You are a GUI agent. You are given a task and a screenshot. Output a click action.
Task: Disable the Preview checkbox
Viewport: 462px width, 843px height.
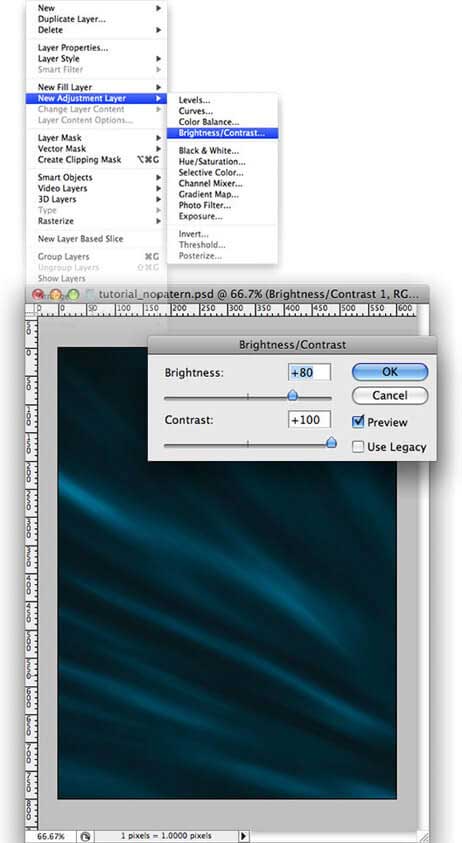[x=358, y=422]
